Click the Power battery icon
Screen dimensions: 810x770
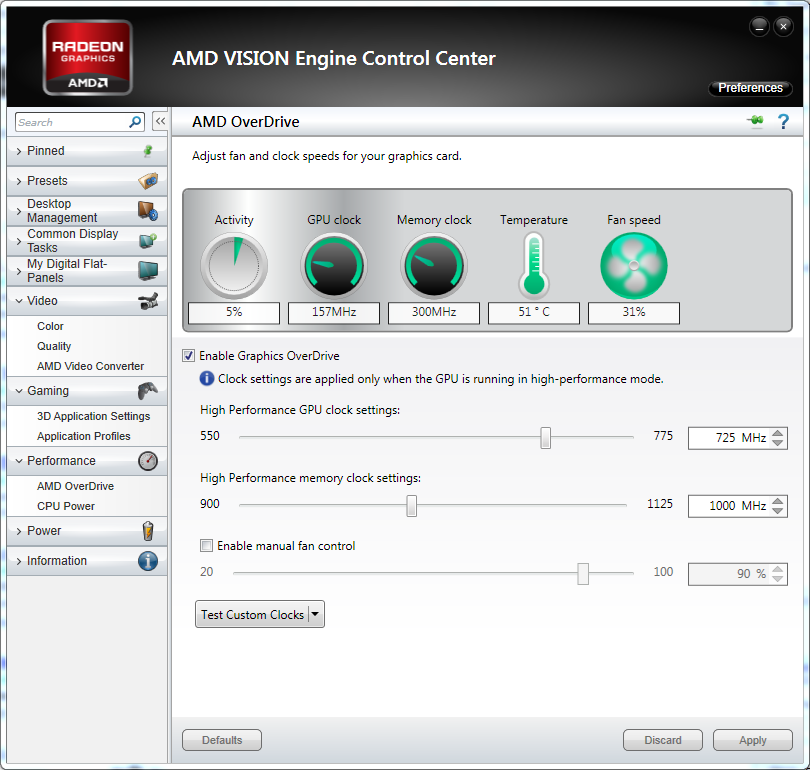click(148, 531)
